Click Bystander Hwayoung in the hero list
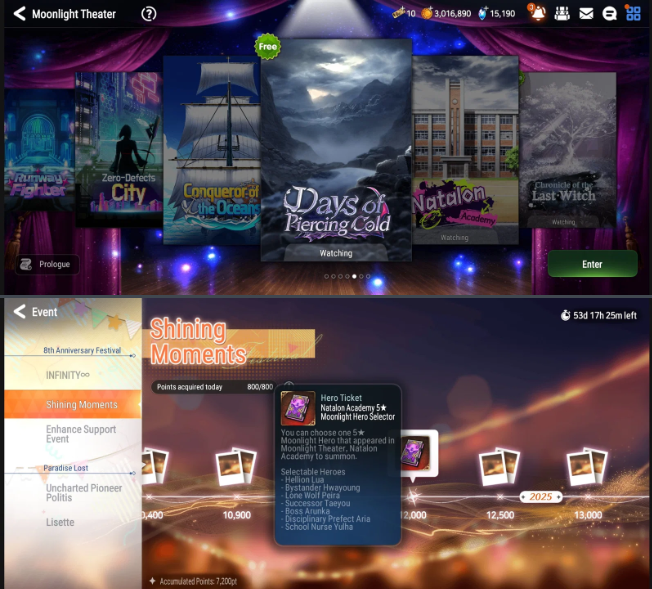This screenshot has height=589, width=652. [322, 488]
